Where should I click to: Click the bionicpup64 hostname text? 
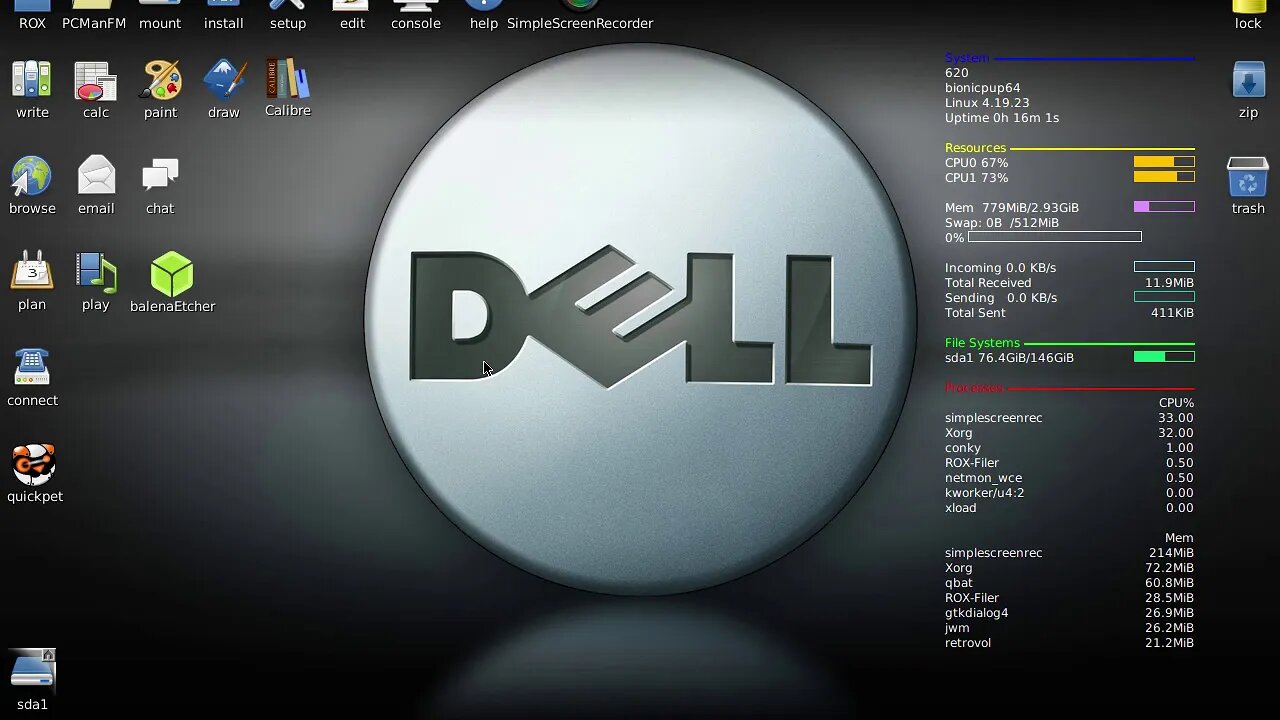coord(983,88)
